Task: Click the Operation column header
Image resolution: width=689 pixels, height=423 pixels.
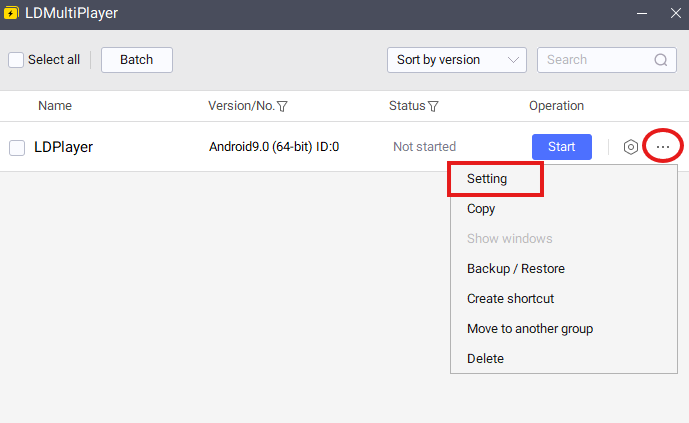Action: [x=556, y=106]
